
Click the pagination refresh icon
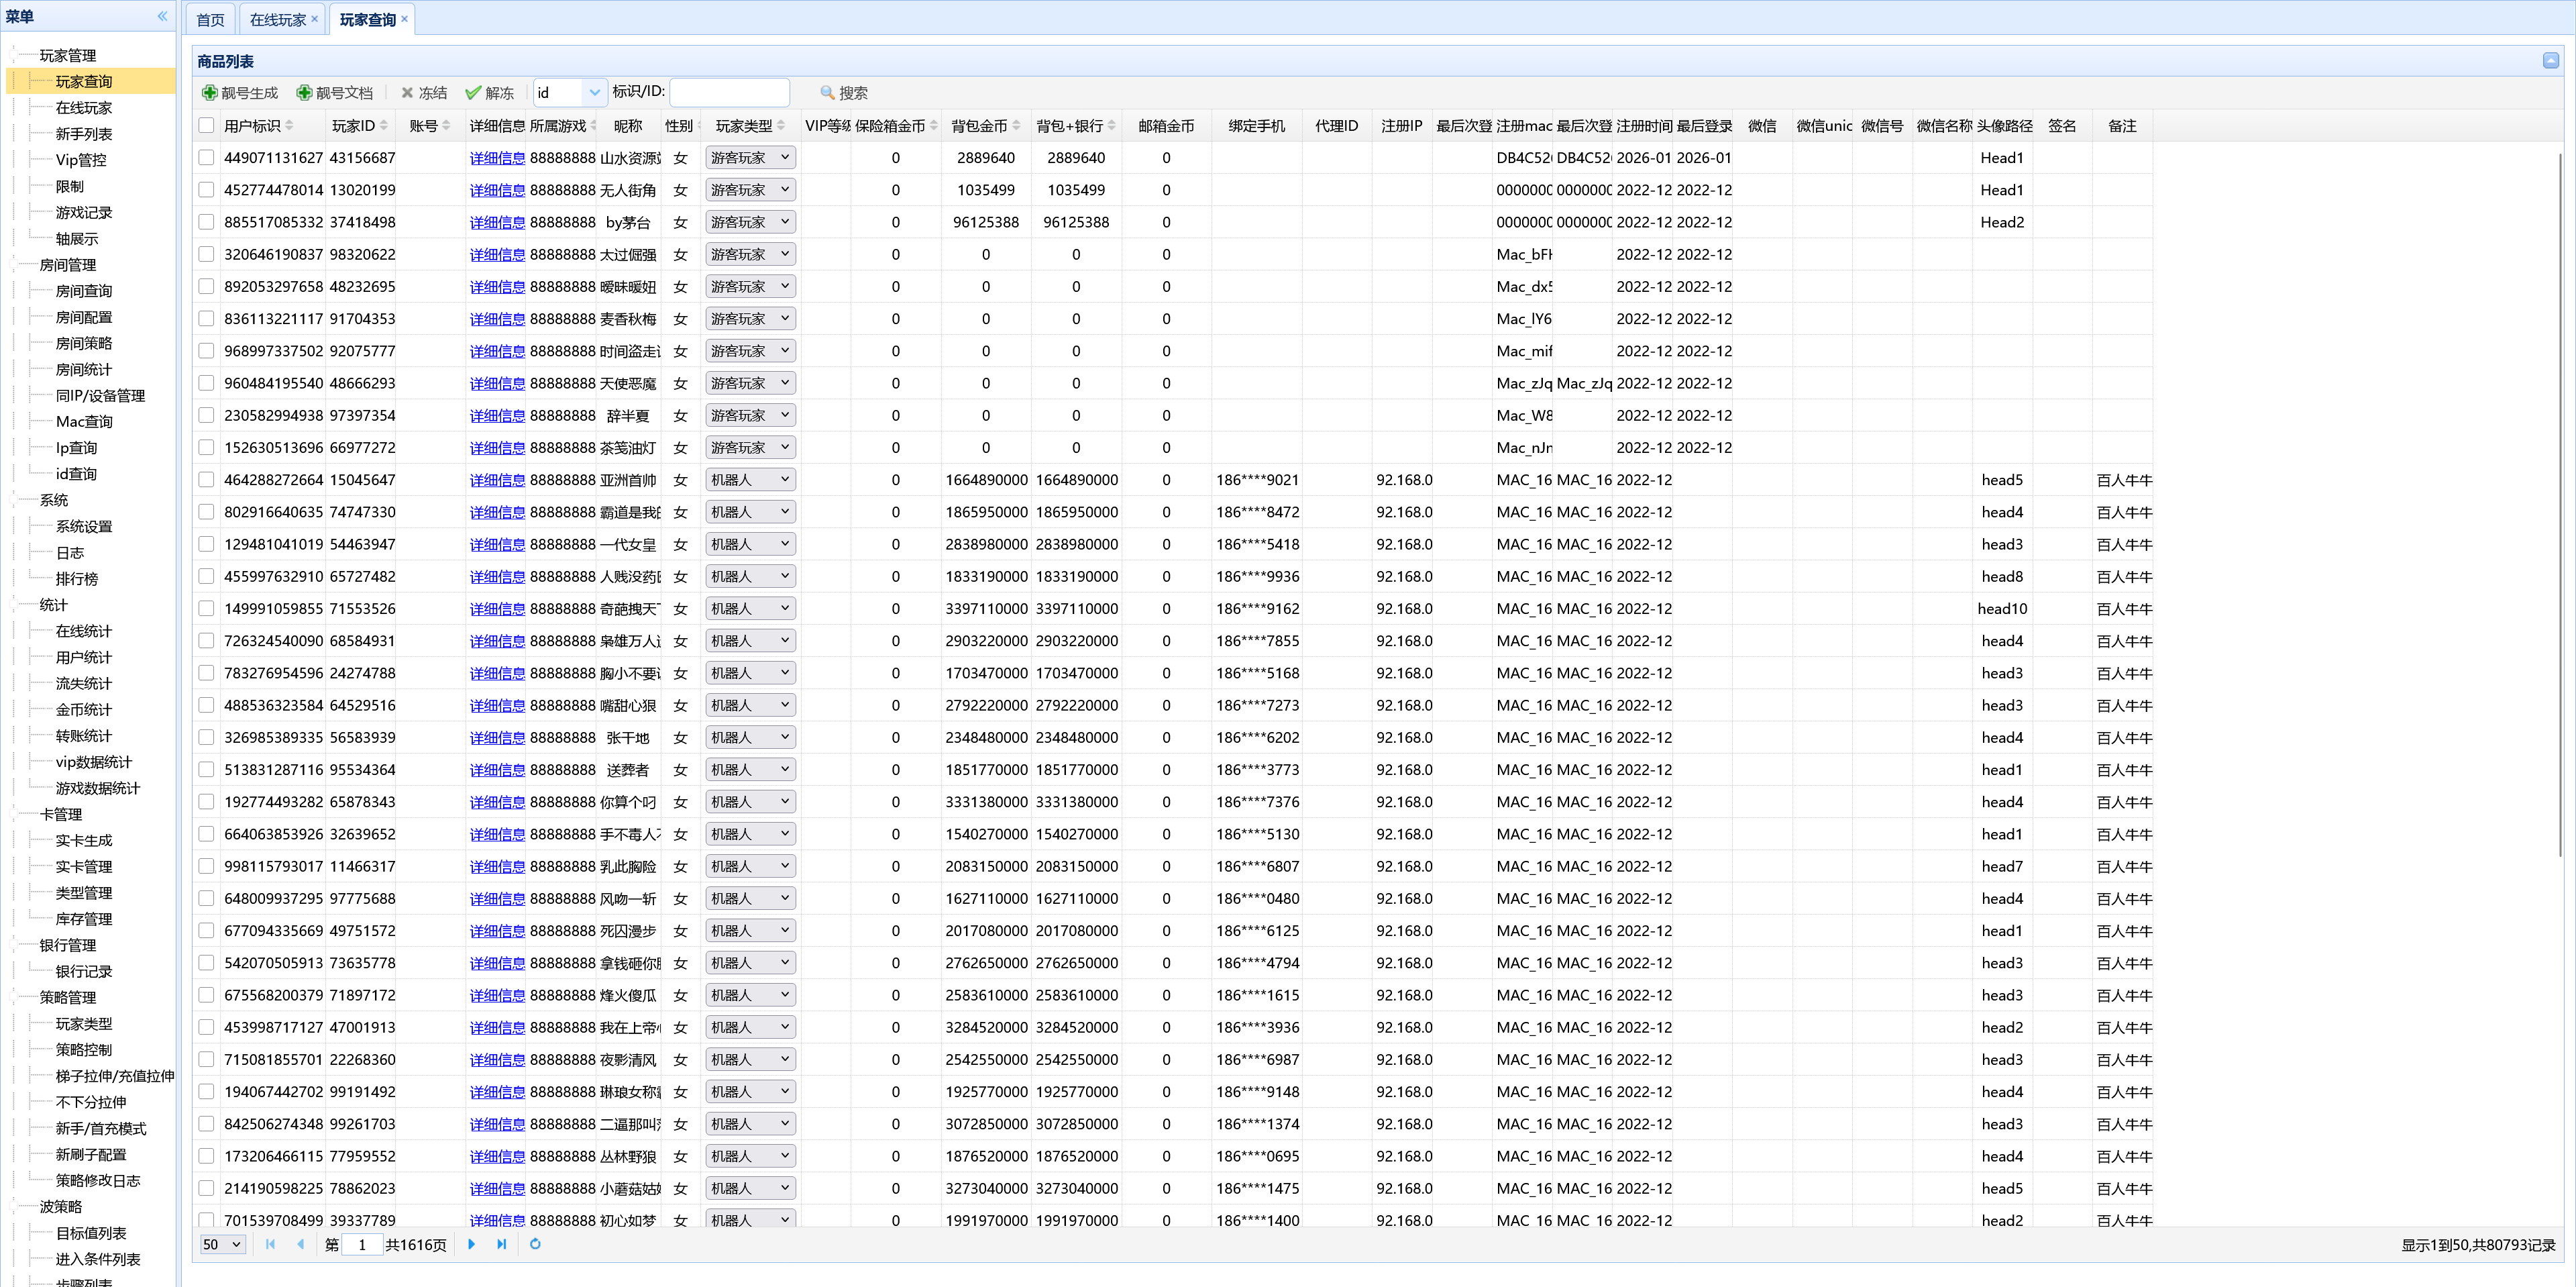(x=535, y=1244)
